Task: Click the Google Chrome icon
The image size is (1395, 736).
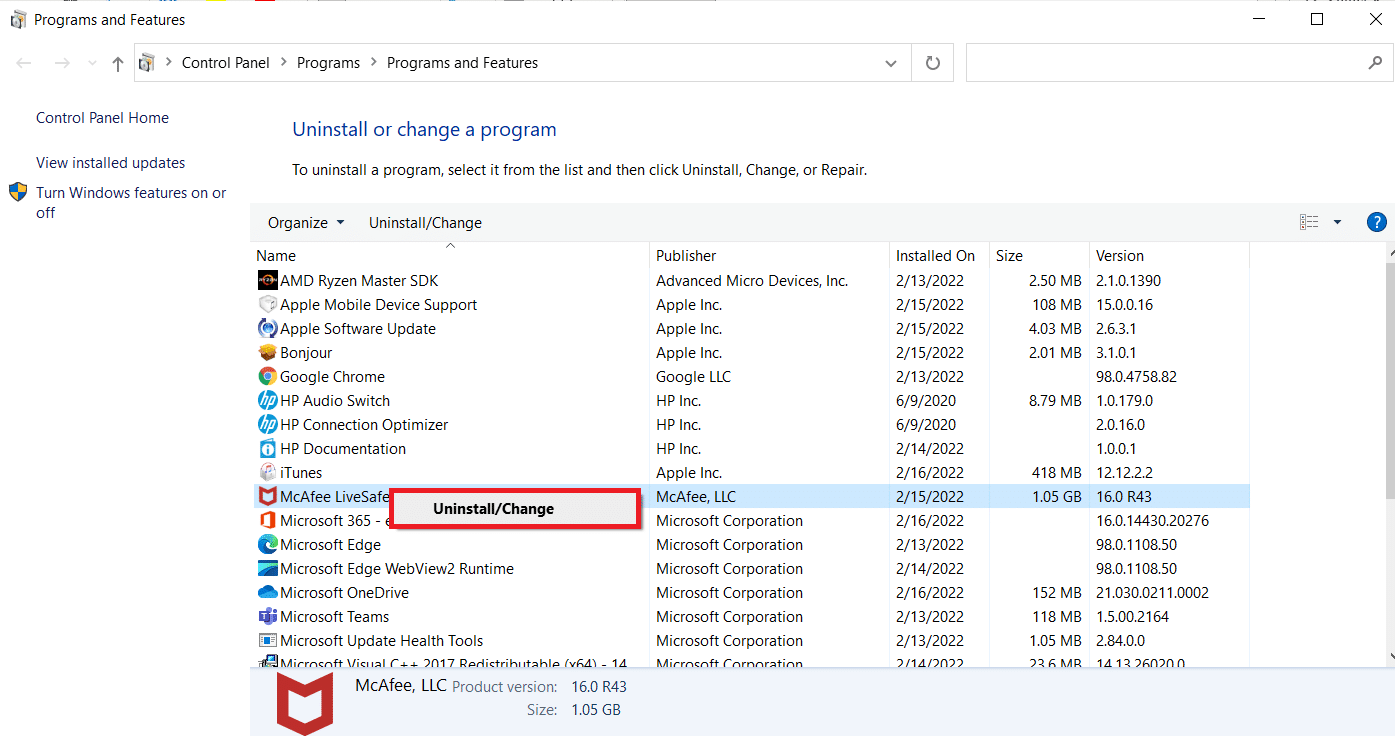Action: tap(267, 377)
